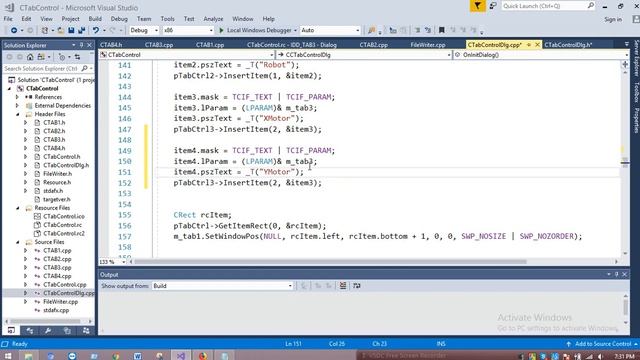Pin the Solution Explorer panel
This screenshot has height=360, width=640.
pos(81,45)
